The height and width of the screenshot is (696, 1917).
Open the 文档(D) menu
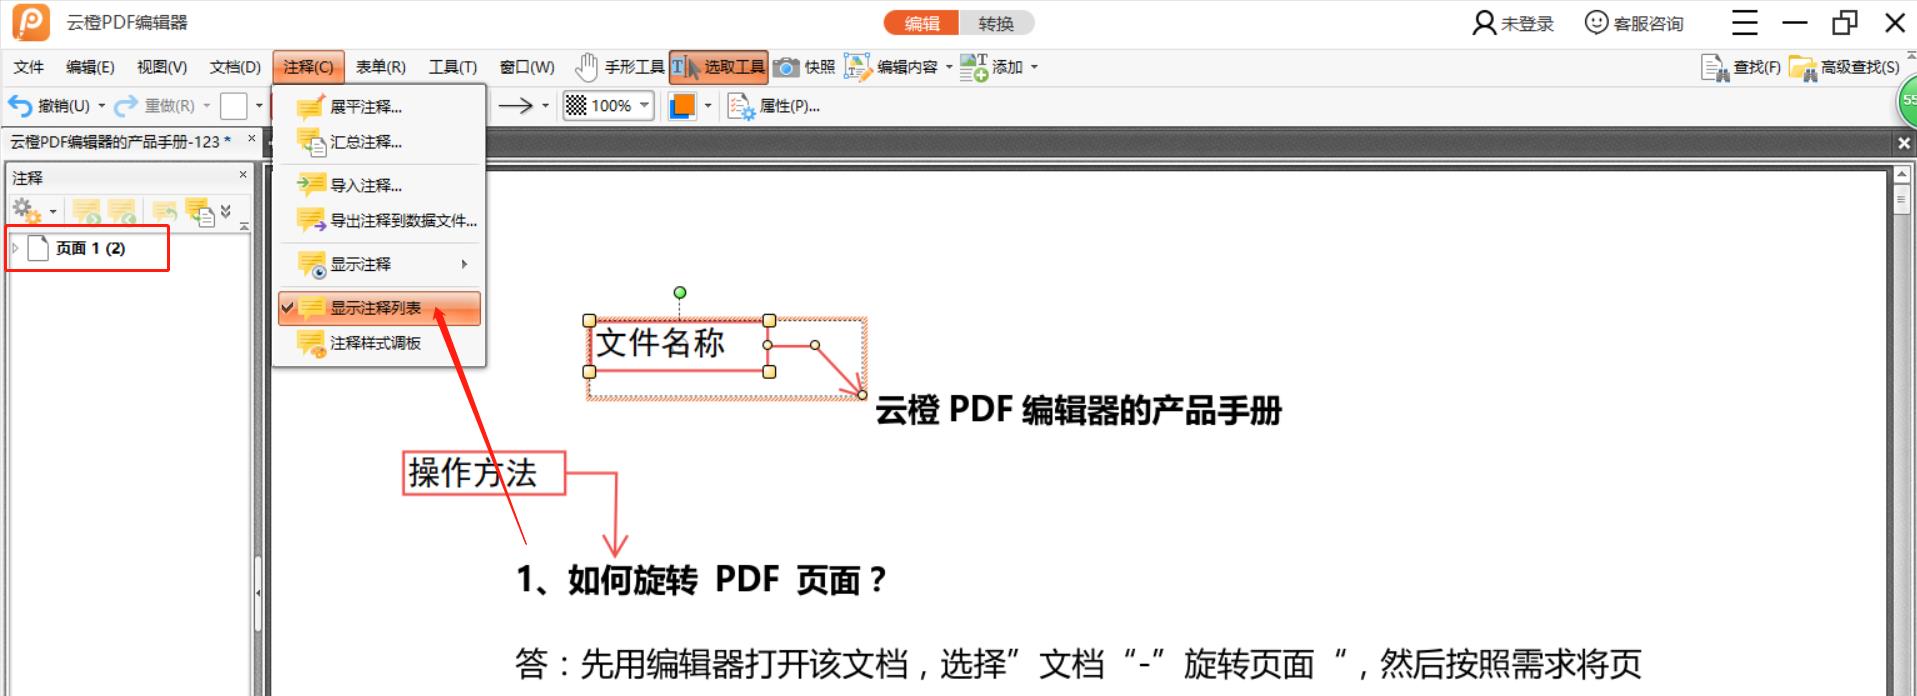[x=235, y=67]
